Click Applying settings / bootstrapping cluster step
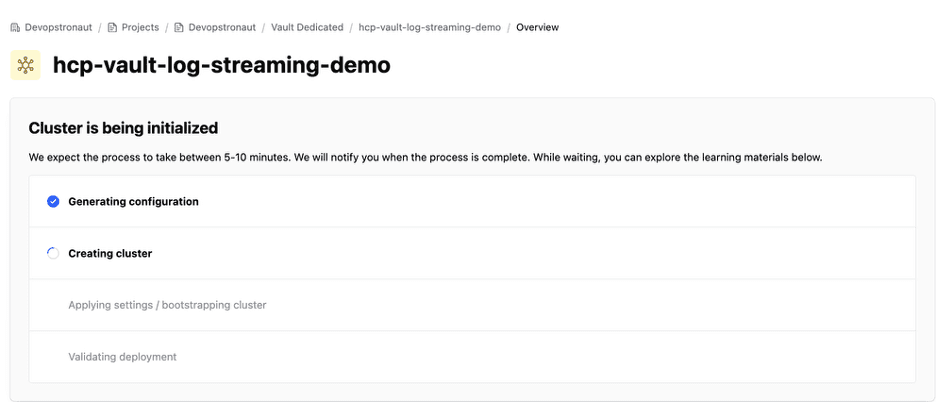This screenshot has height=402, width=936. (x=167, y=304)
